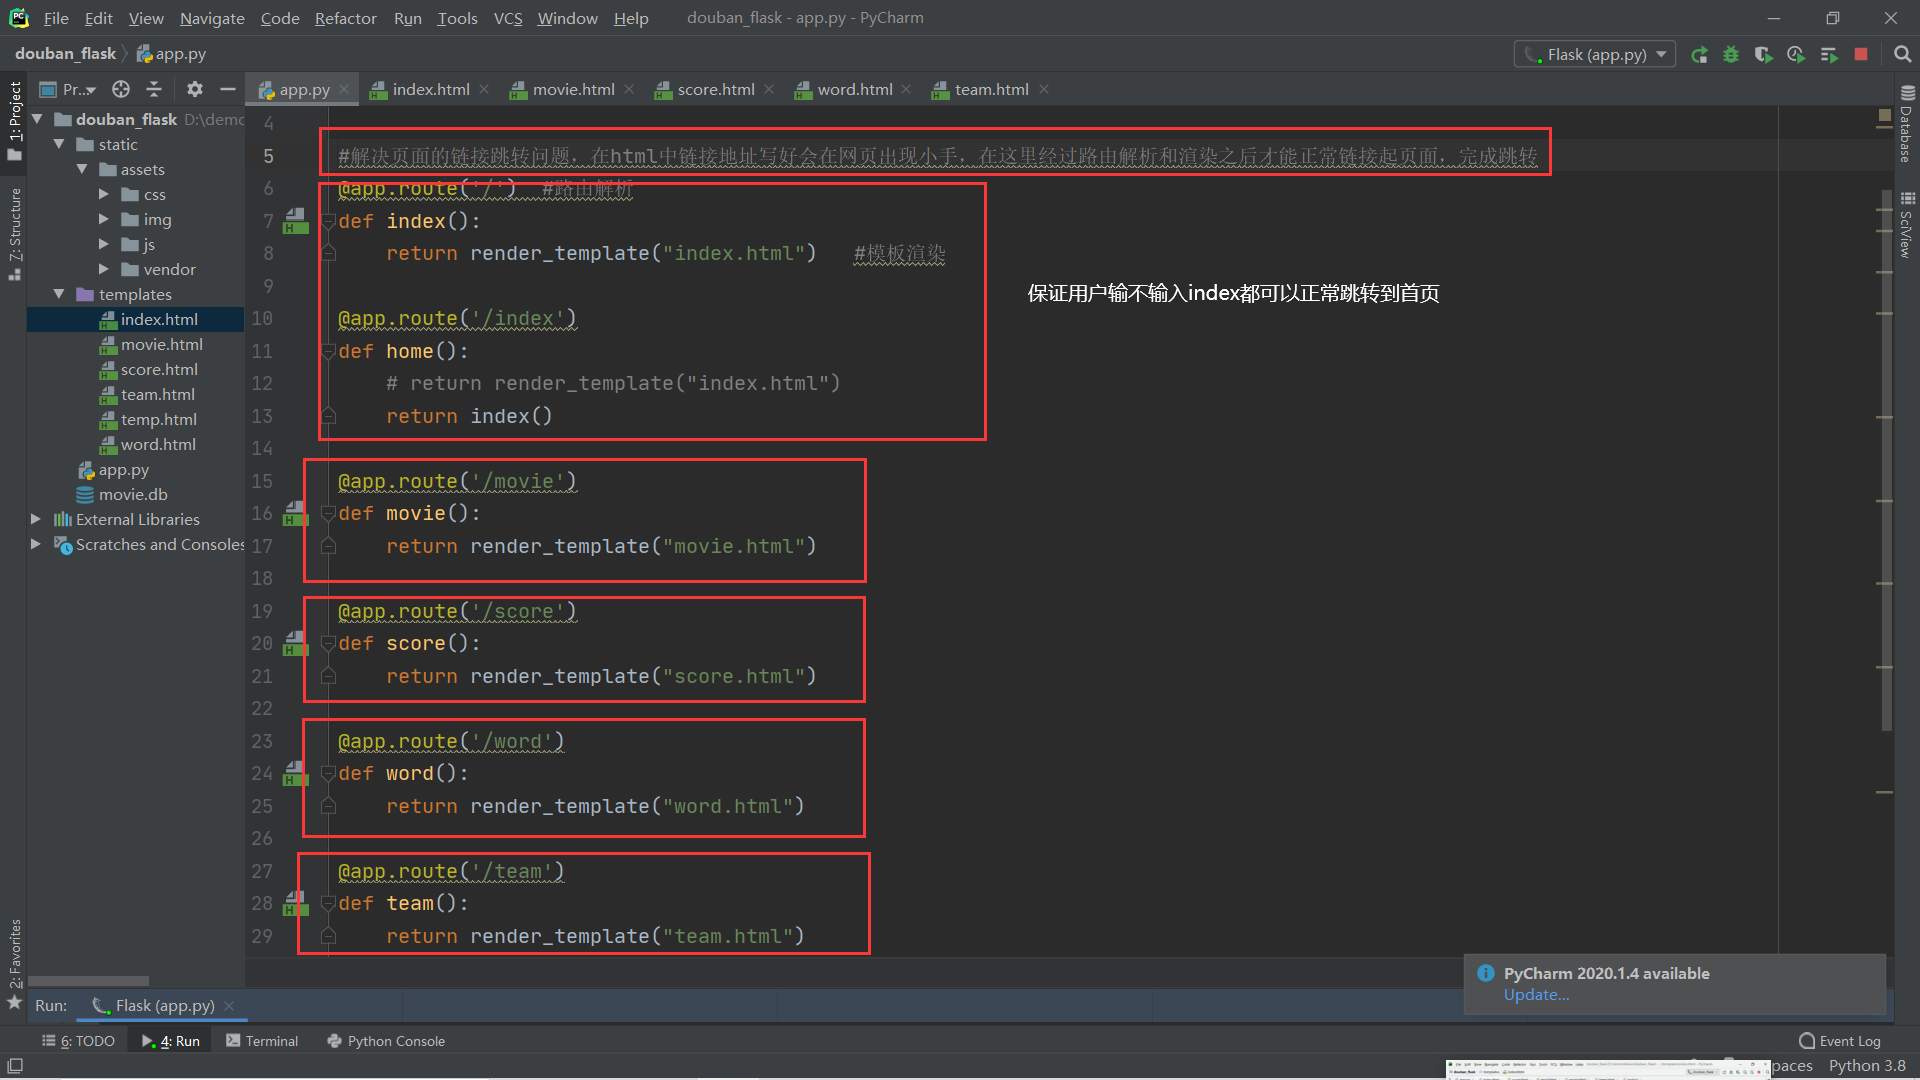The height and width of the screenshot is (1080, 1920).
Task: Collapse the templates folder in project tree
Action: pyautogui.click(x=59, y=294)
